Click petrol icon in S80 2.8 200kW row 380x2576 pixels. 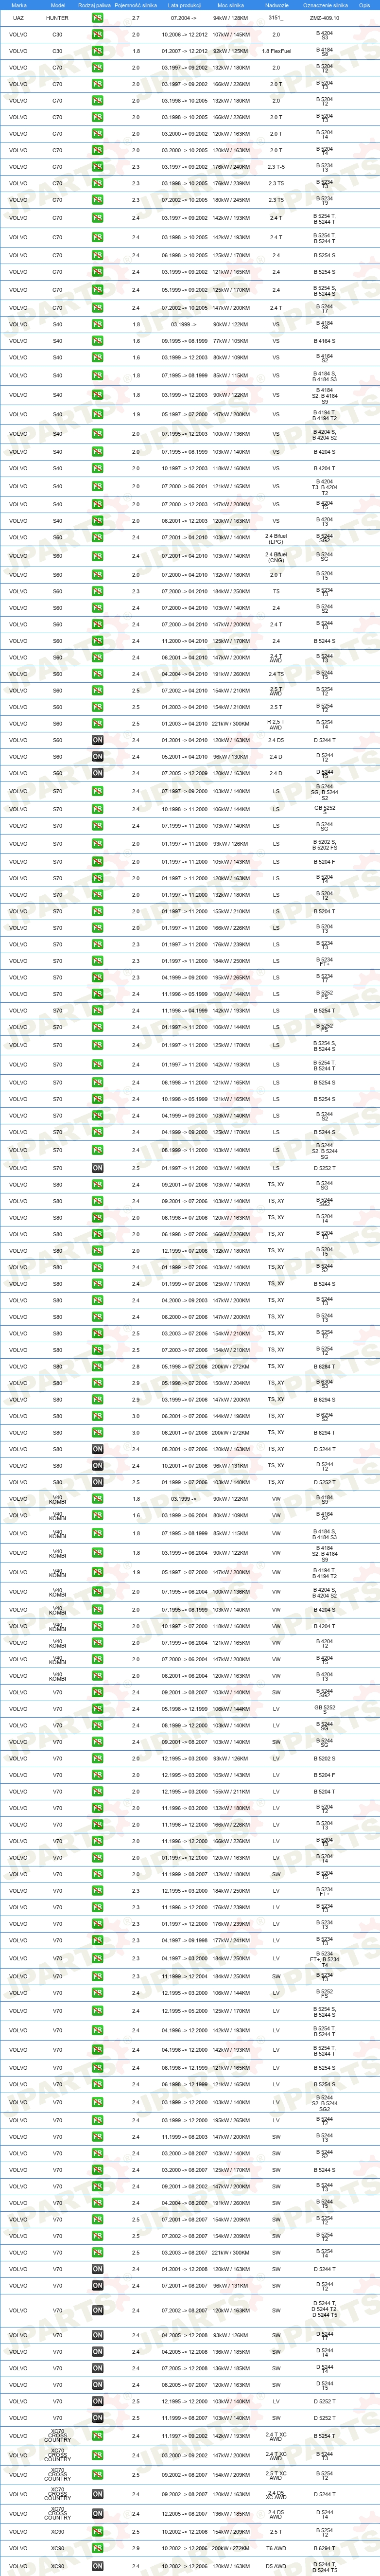pyautogui.click(x=97, y=1366)
